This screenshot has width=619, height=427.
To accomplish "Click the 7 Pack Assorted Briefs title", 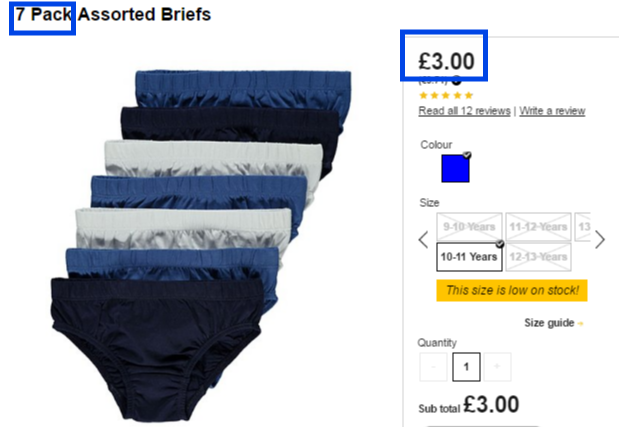I will [113, 15].
